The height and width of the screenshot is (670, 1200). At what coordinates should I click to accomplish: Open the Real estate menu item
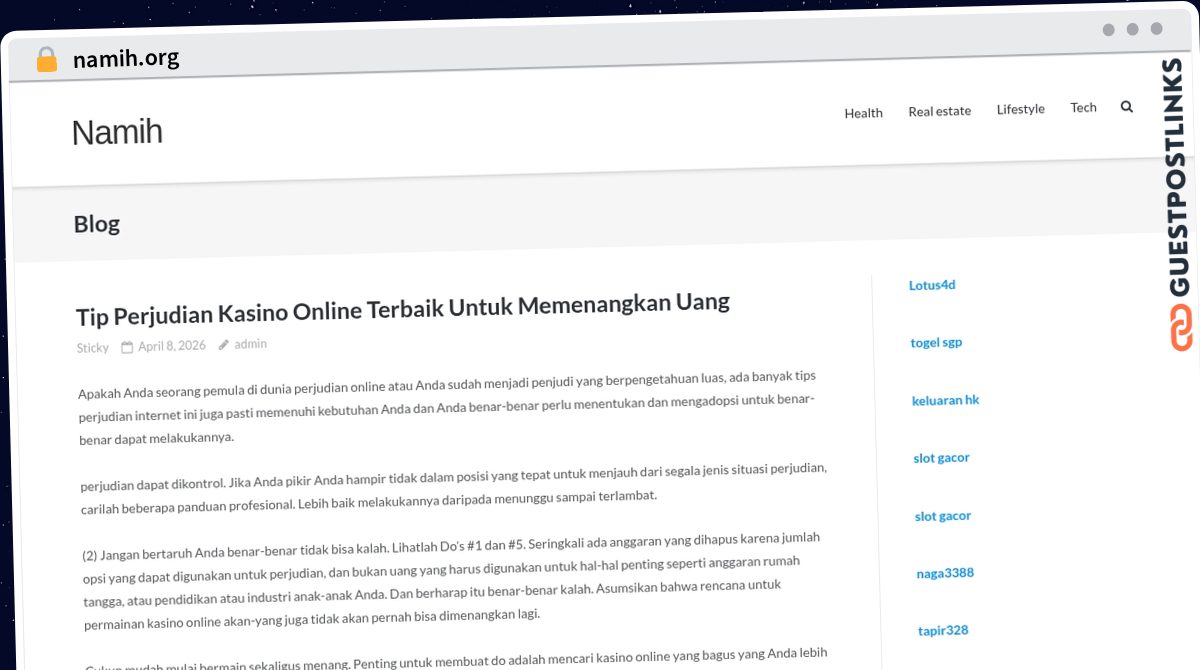939,111
